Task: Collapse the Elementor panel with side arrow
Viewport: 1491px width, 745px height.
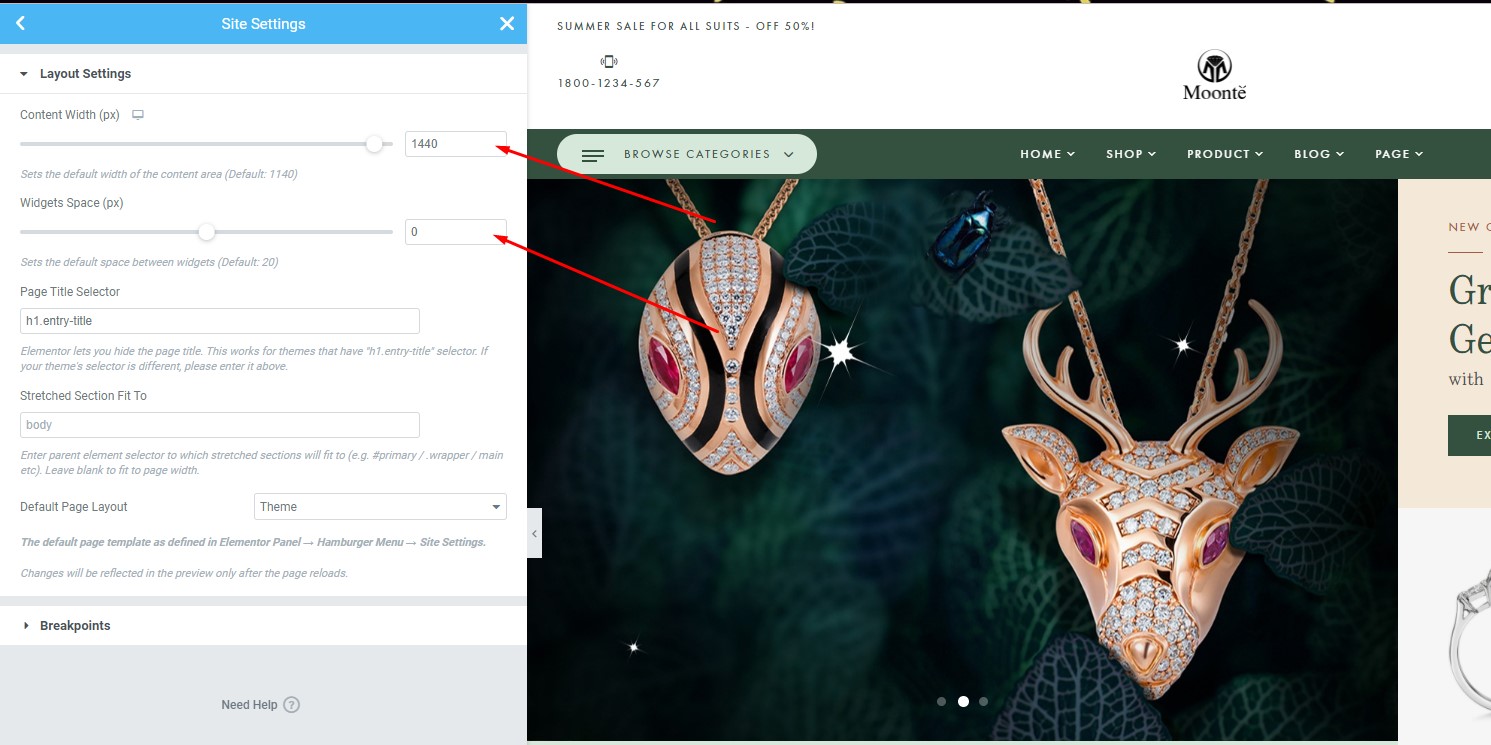Action: (x=534, y=534)
